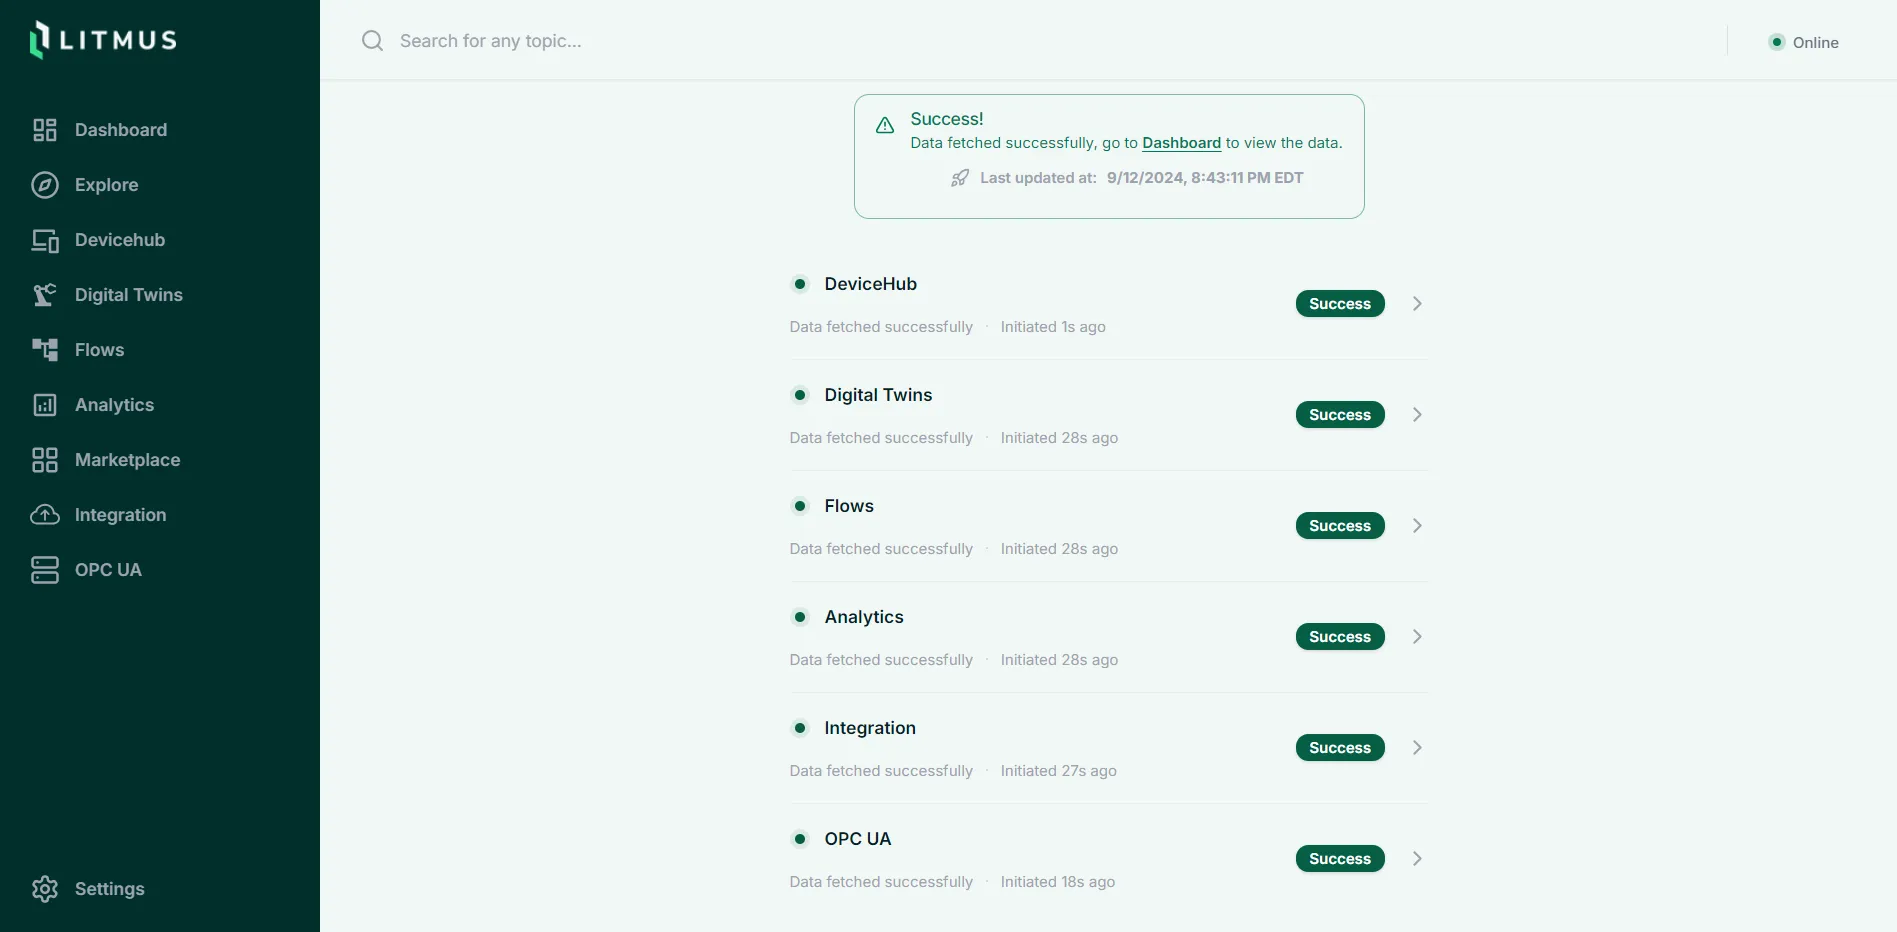Click the Success badge for Analytics

pos(1340,637)
